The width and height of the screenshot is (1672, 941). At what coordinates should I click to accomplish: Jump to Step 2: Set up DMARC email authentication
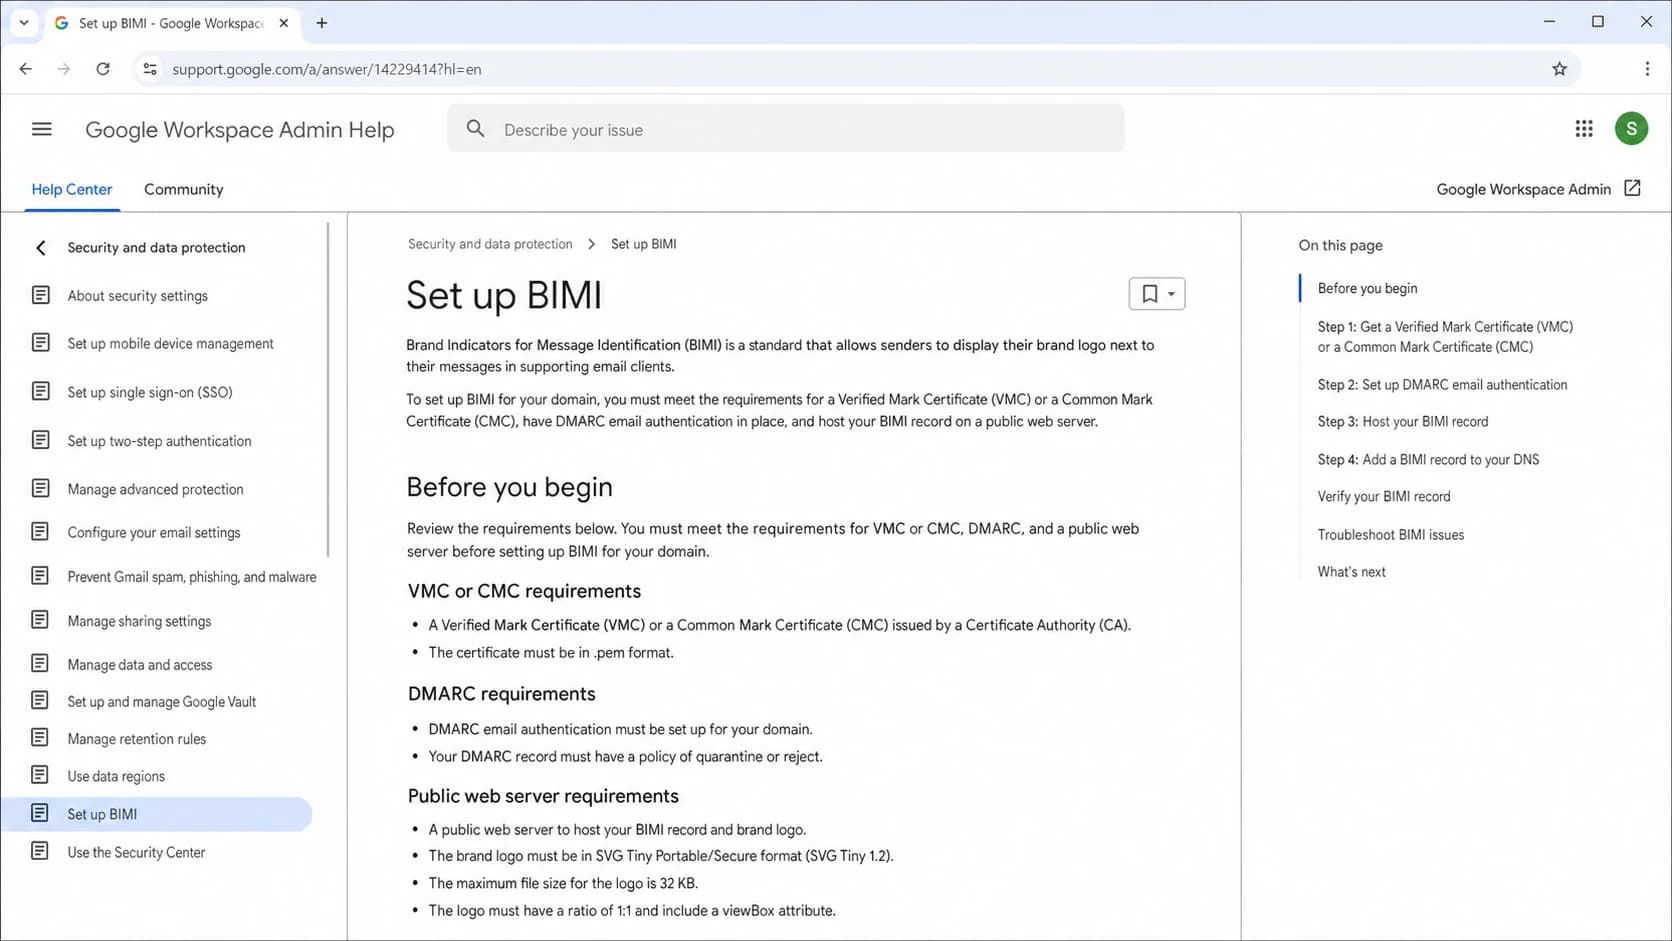pos(1442,384)
